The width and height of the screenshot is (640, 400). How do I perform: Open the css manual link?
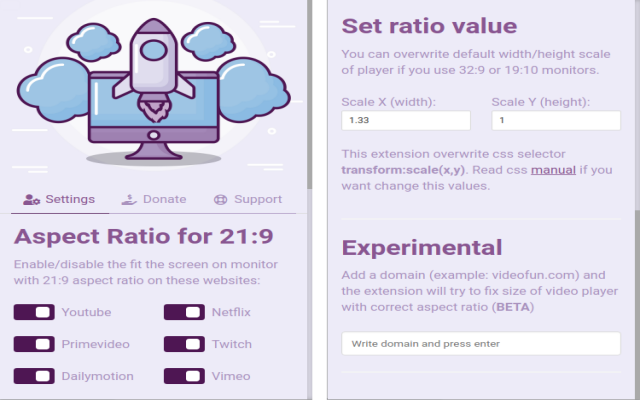coord(553,170)
